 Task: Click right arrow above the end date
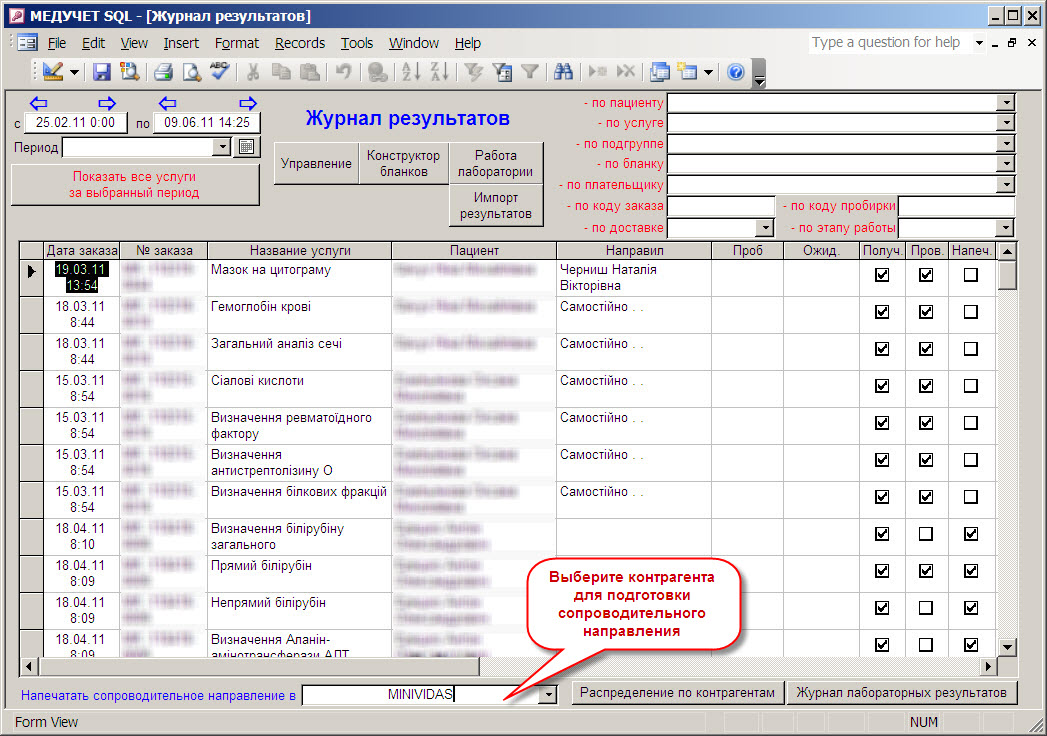(248, 103)
